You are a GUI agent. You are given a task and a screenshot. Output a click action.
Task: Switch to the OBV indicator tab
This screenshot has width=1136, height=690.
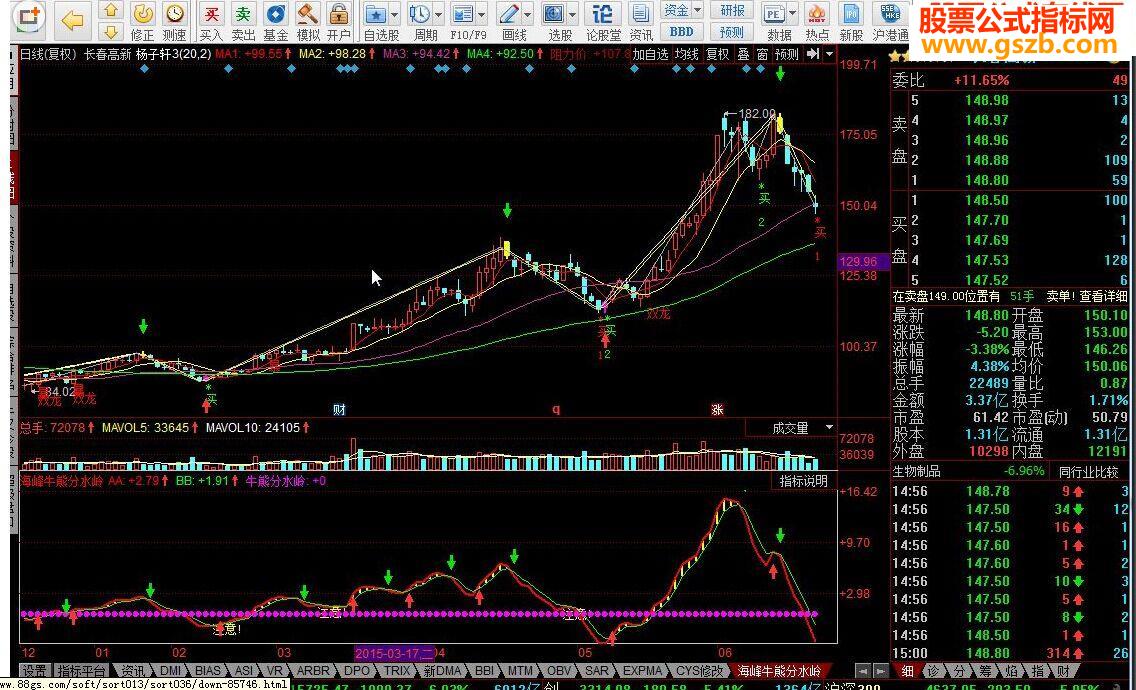[x=559, y=670]
